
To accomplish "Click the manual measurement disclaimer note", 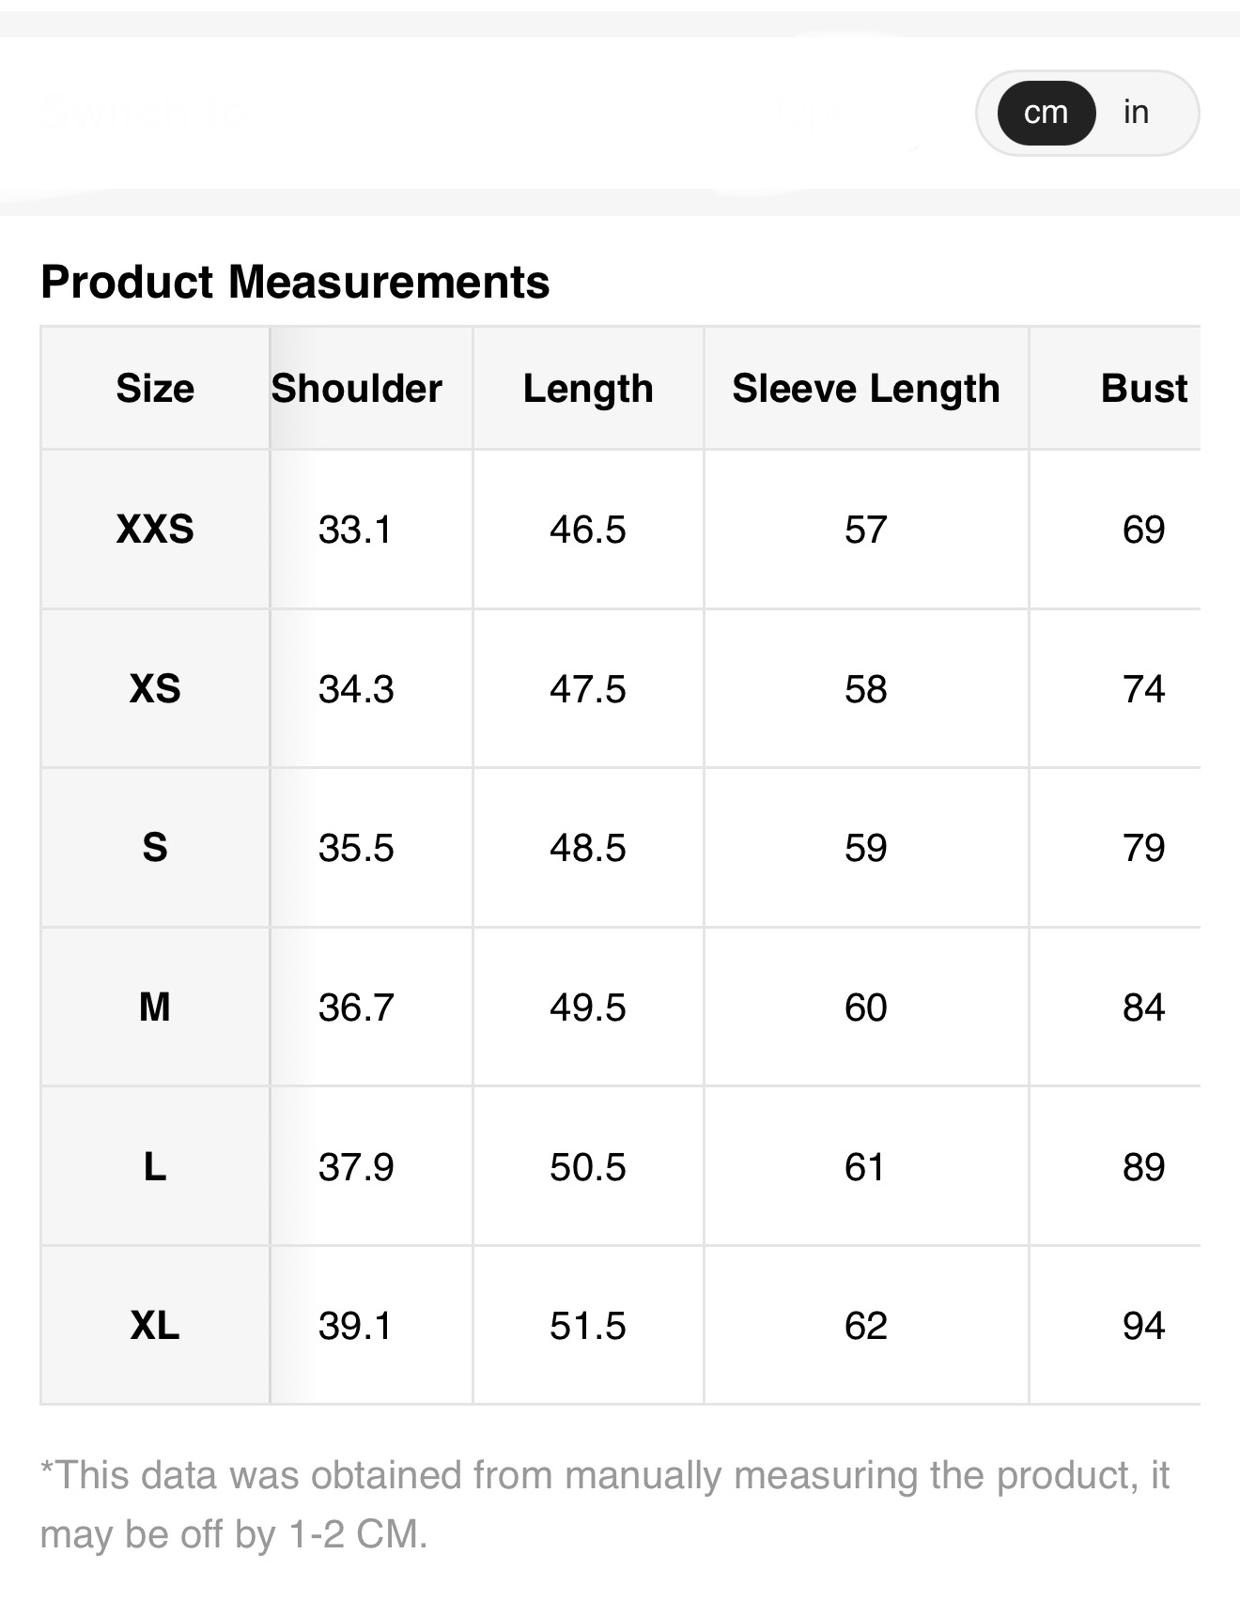I will tap(604, 1504).
